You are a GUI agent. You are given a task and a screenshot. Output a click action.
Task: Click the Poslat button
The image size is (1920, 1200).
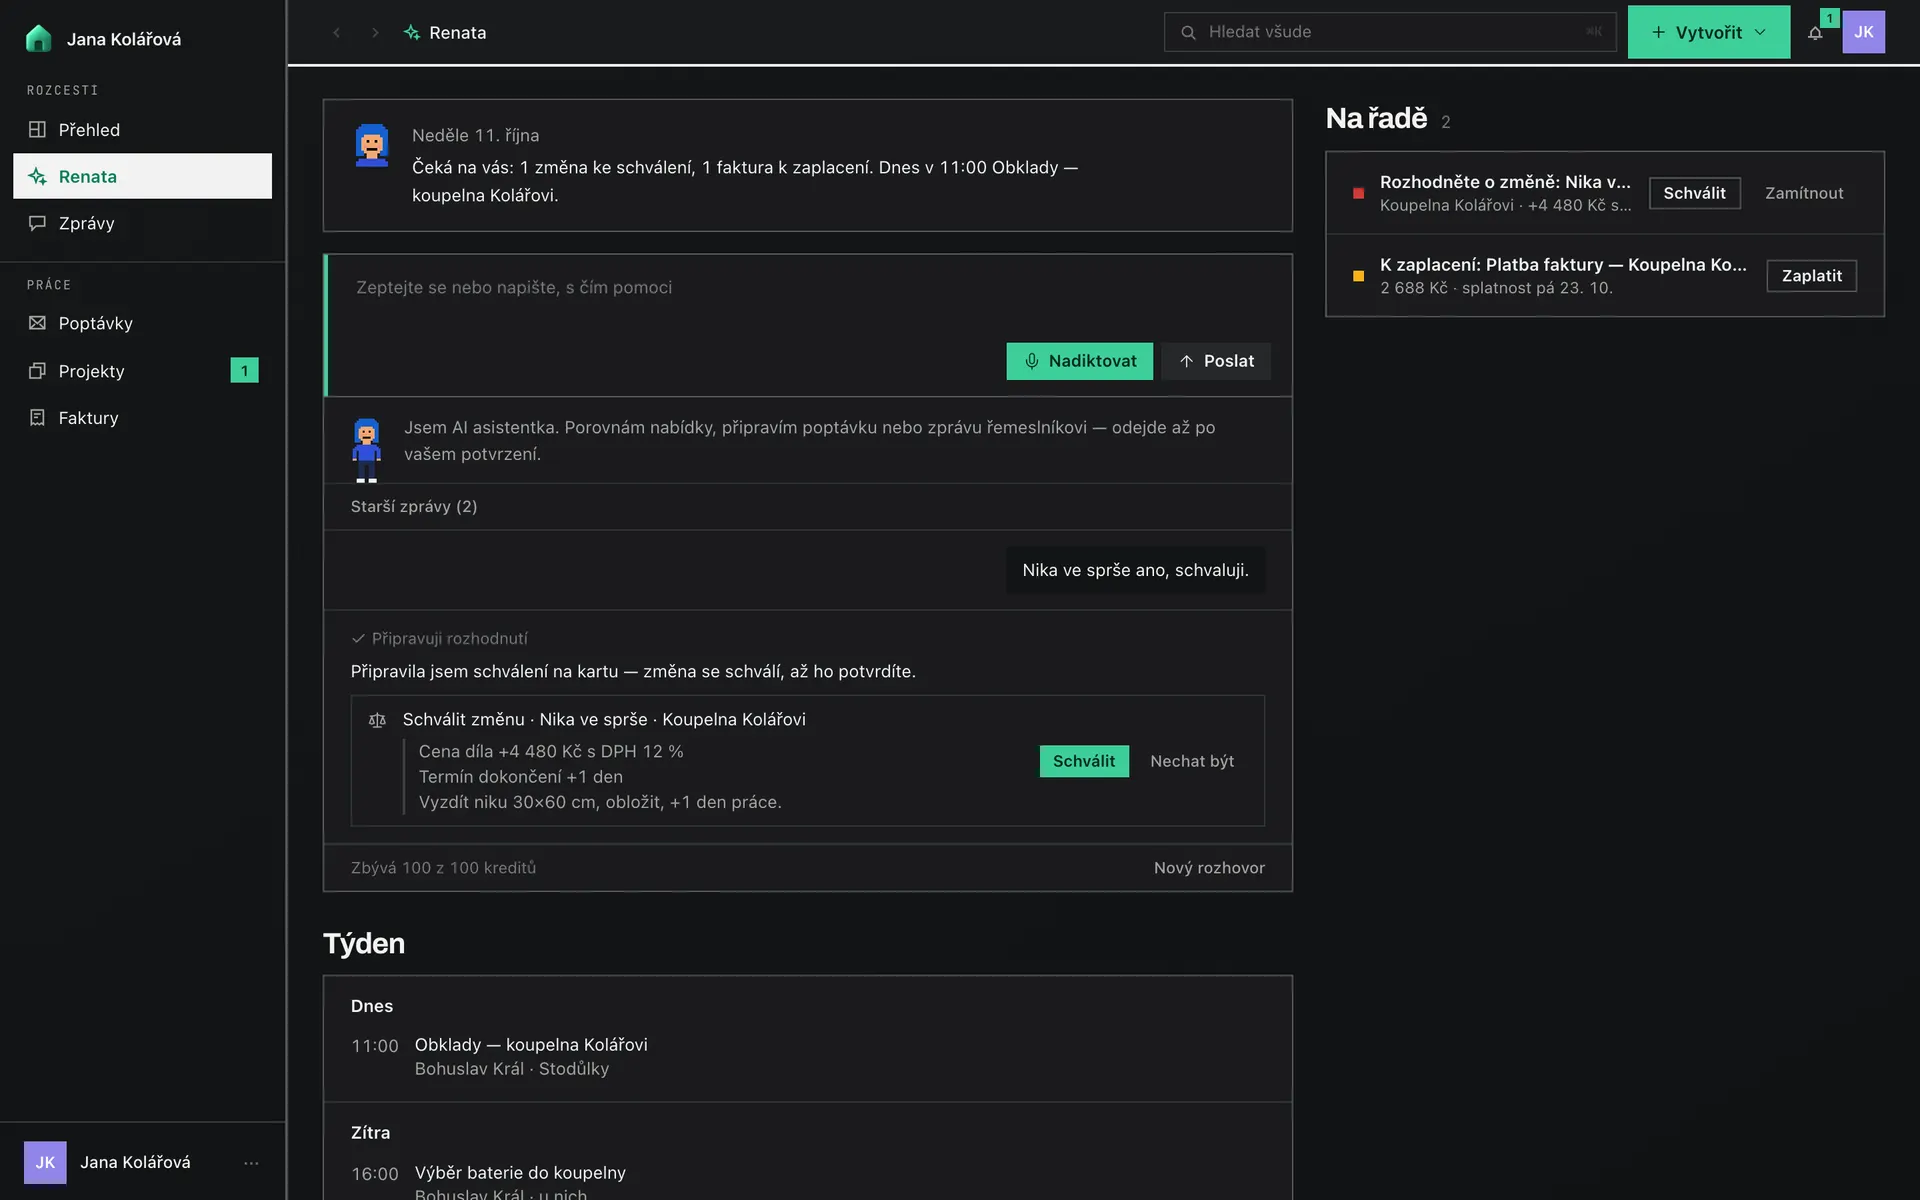[x=1216, y=361]
